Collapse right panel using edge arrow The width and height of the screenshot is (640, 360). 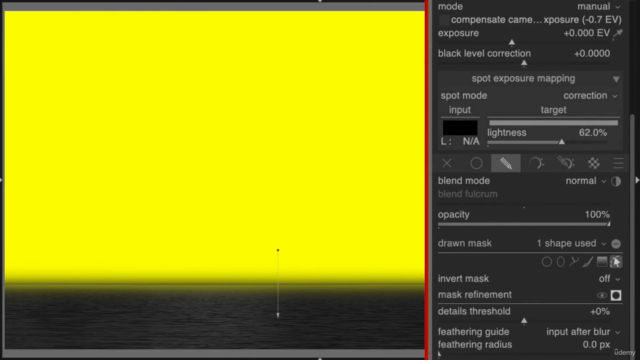pos(637,180)
